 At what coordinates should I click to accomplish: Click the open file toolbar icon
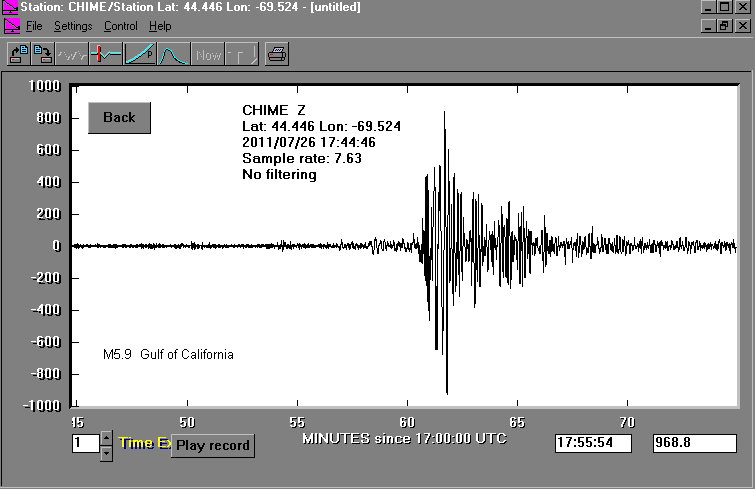(x=18, y=55)
